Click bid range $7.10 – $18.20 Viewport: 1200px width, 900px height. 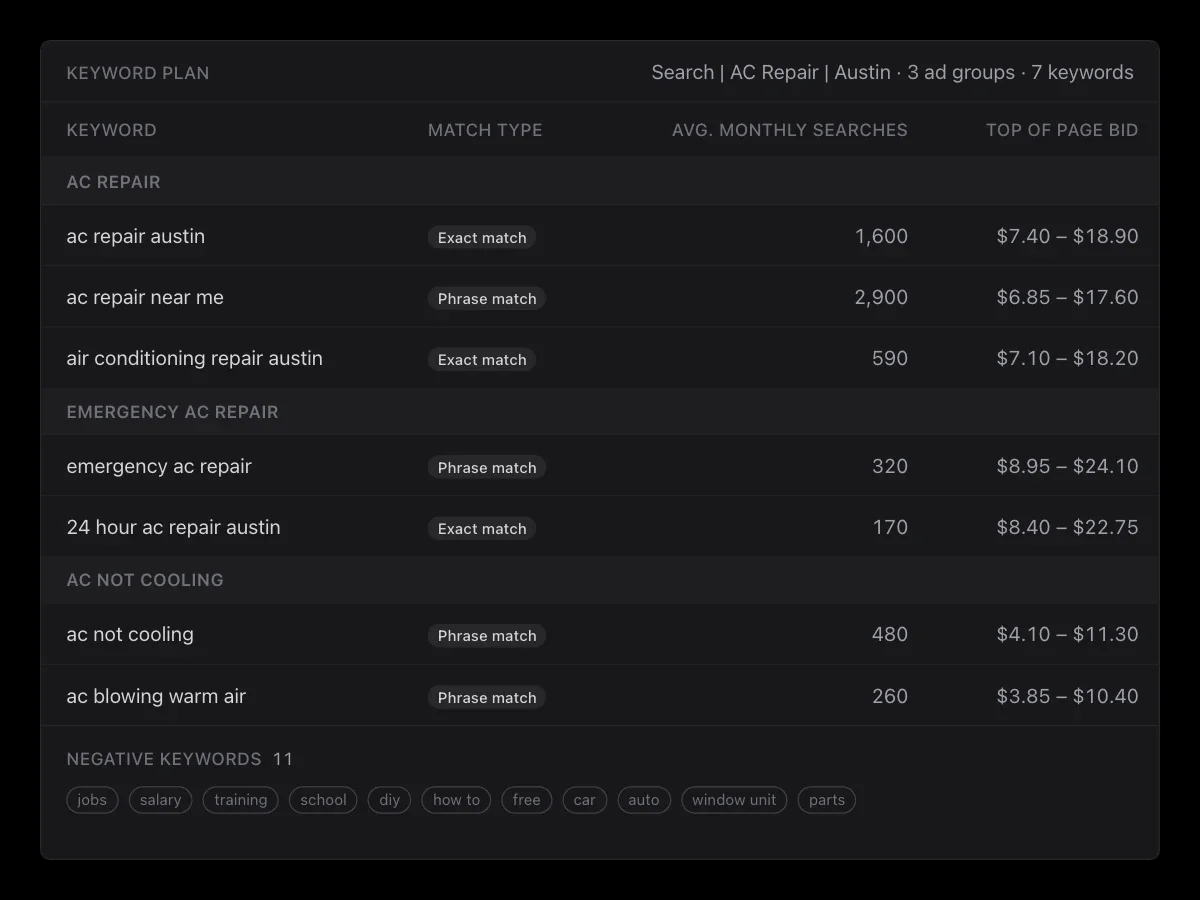pos(1067,359)
